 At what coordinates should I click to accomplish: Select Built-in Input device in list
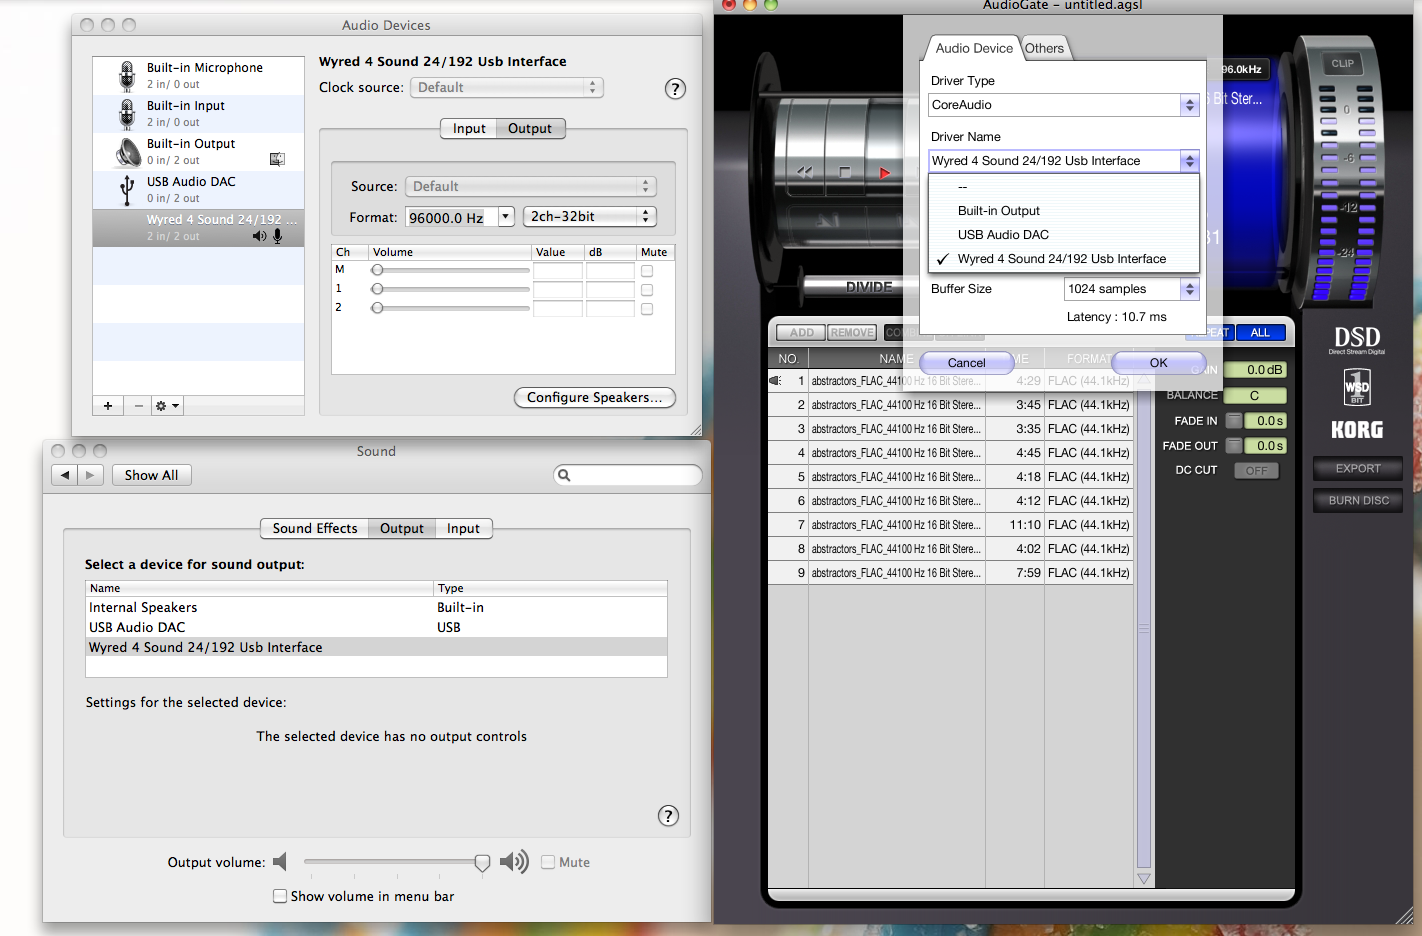coord(198,114)
